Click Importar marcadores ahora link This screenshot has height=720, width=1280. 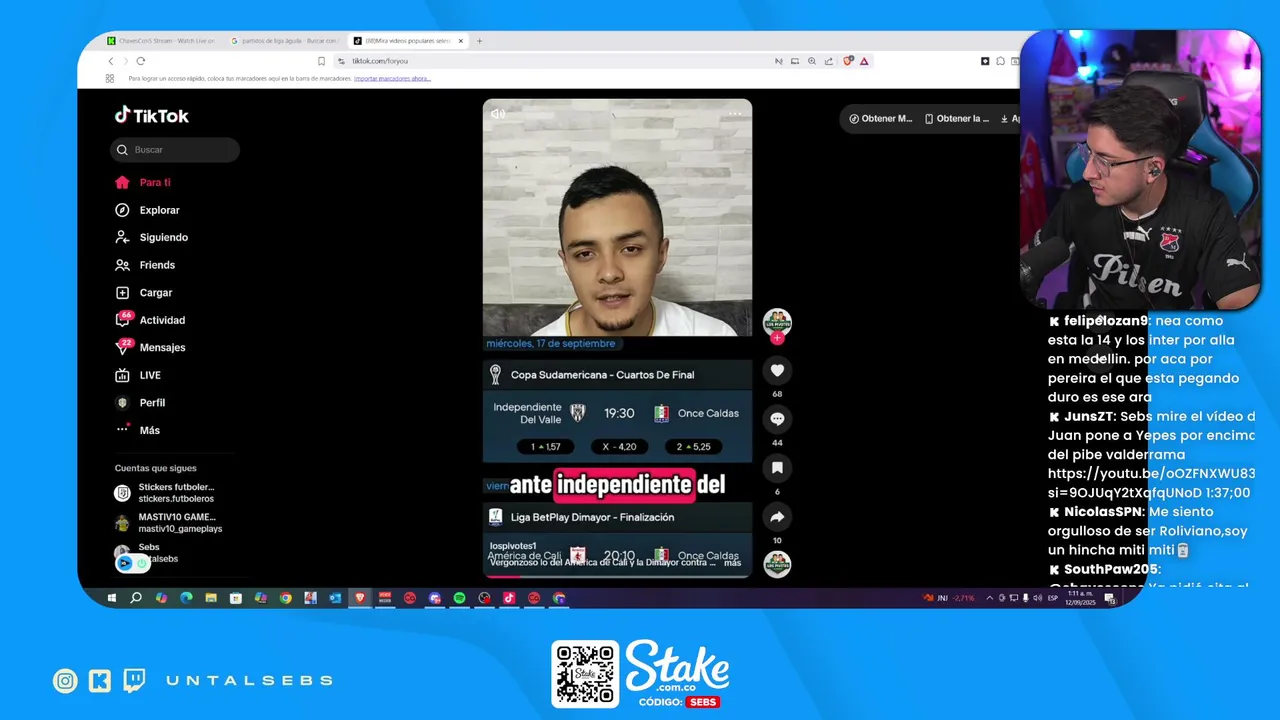point(392,78)
